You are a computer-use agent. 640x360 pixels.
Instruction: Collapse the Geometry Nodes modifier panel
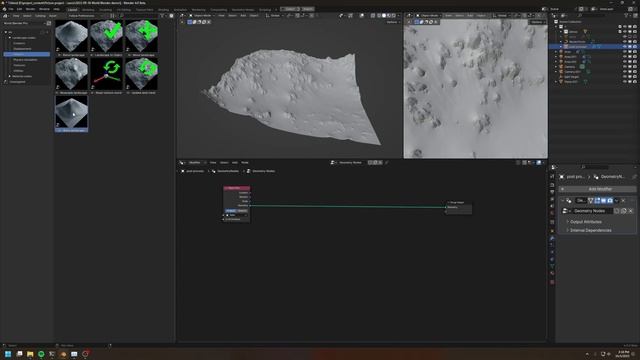(x=563, y=201)
